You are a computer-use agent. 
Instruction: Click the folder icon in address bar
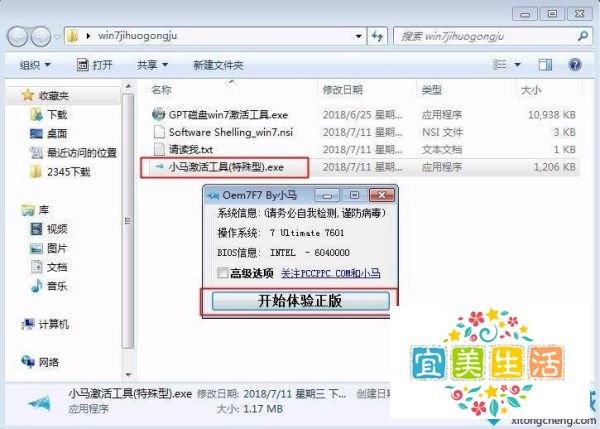73,36
